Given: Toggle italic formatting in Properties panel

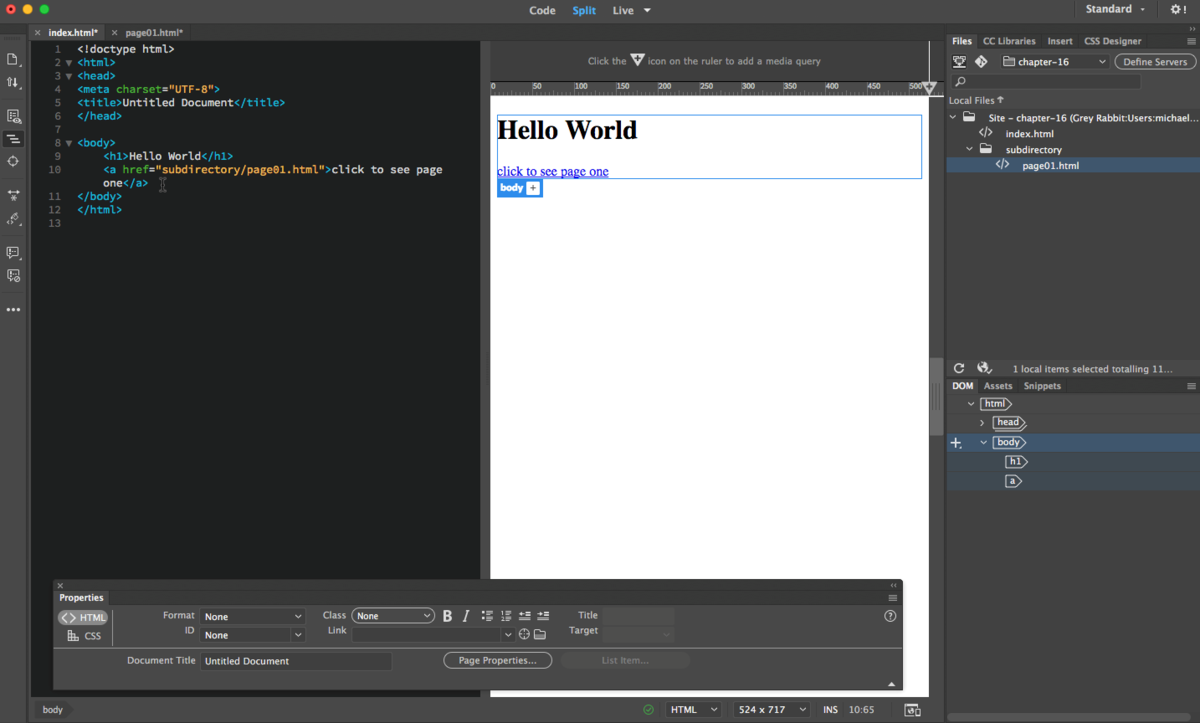Looking at the screenshot, I should [465, 616].
